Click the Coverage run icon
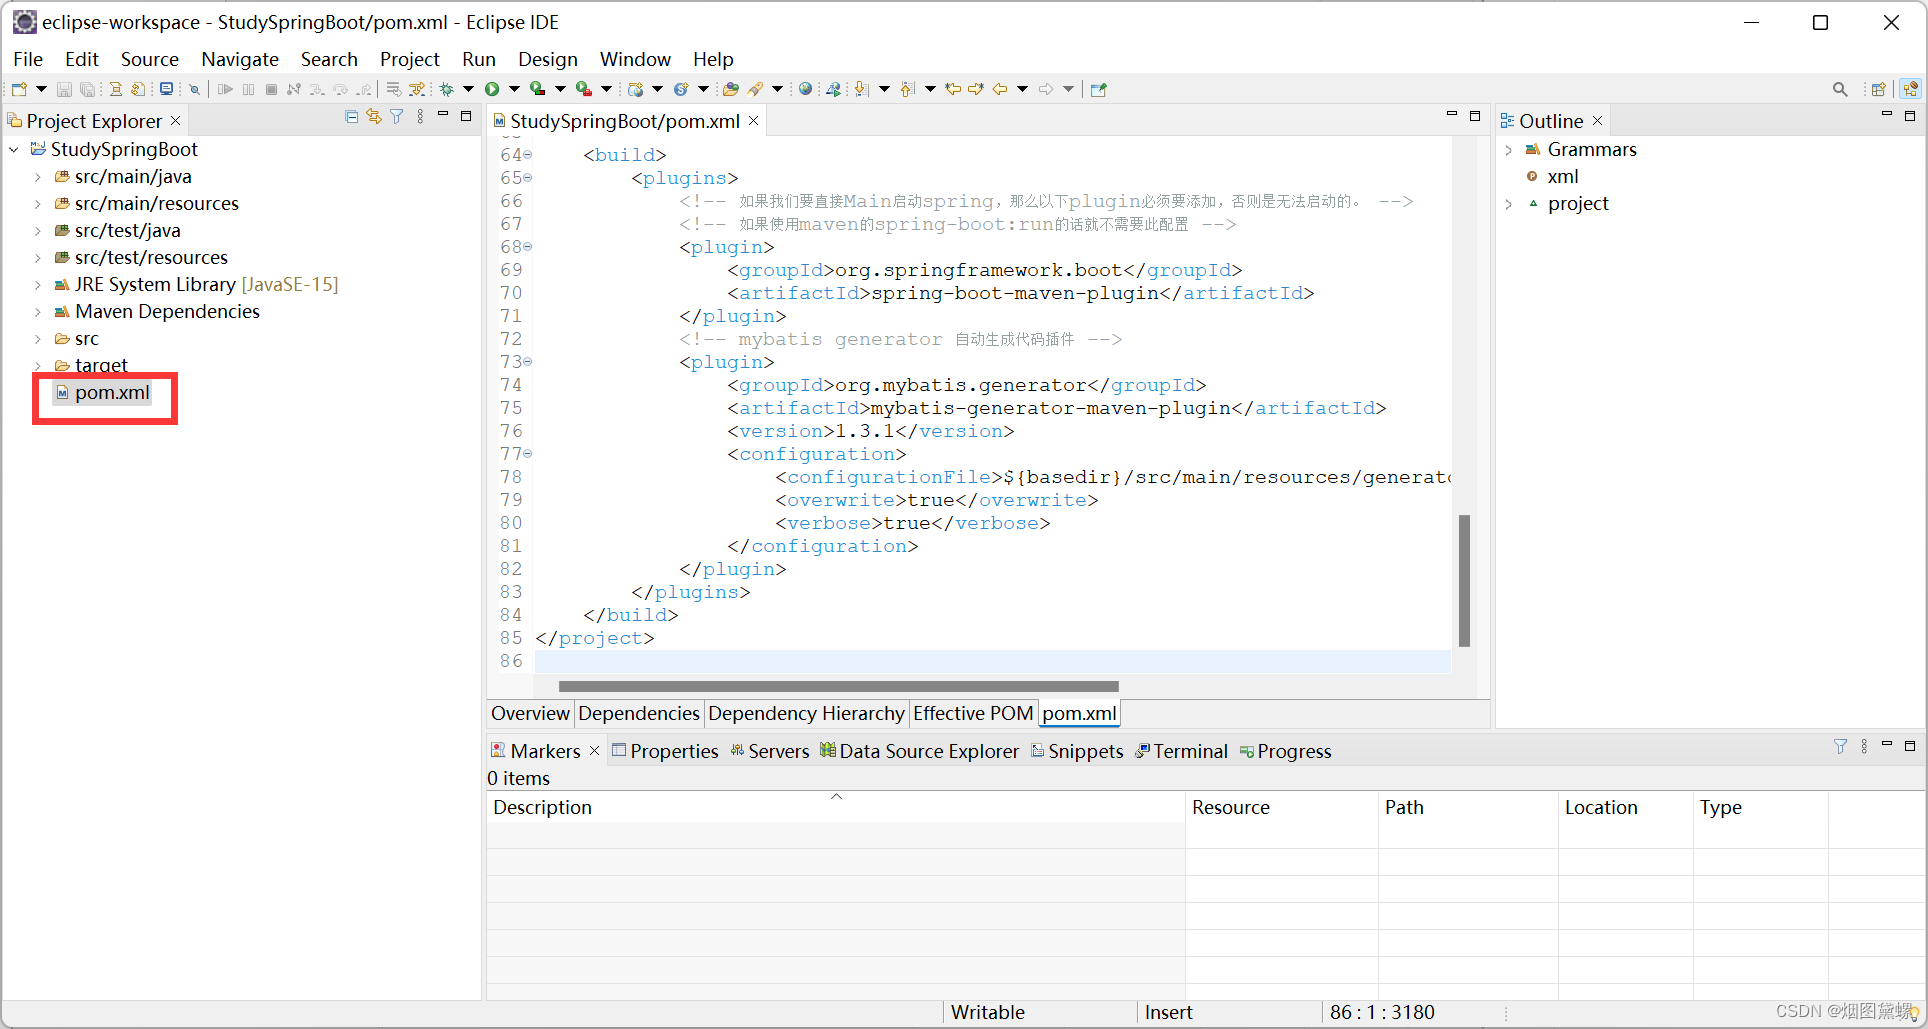The width and height of the screenshot is (1928, 1029). pos(537,88)
